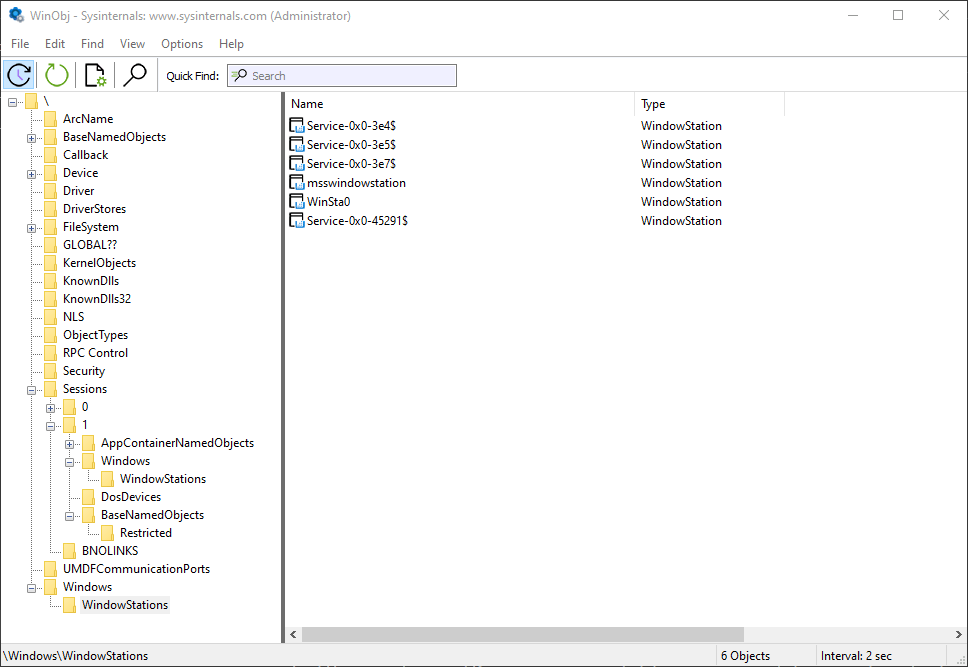968x667 pixels.
Task: Open properties using the document gear icon
Action: [x=96, y=75]
